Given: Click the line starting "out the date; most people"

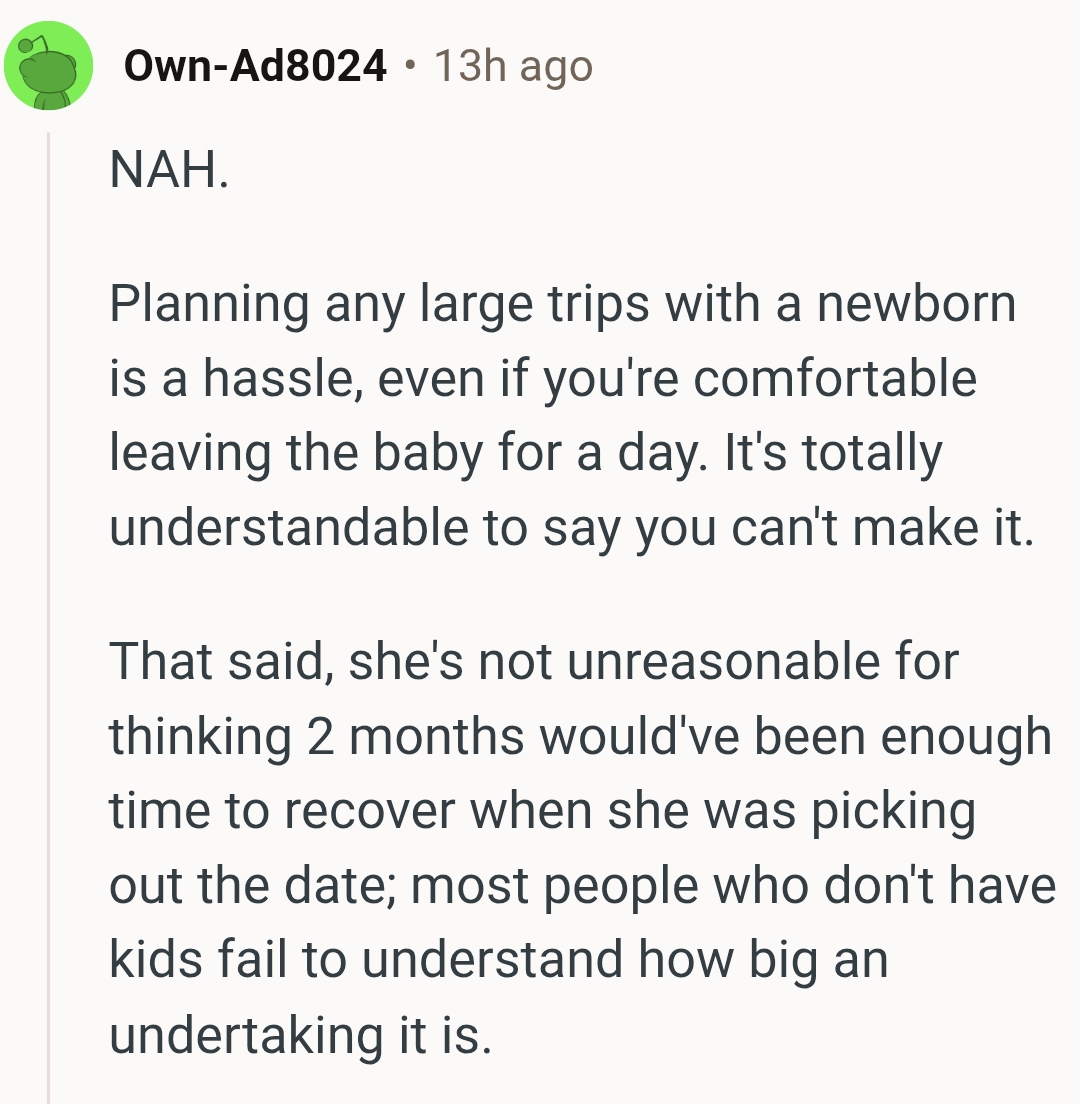Looking at the screenshot, I should pos(582,885).
